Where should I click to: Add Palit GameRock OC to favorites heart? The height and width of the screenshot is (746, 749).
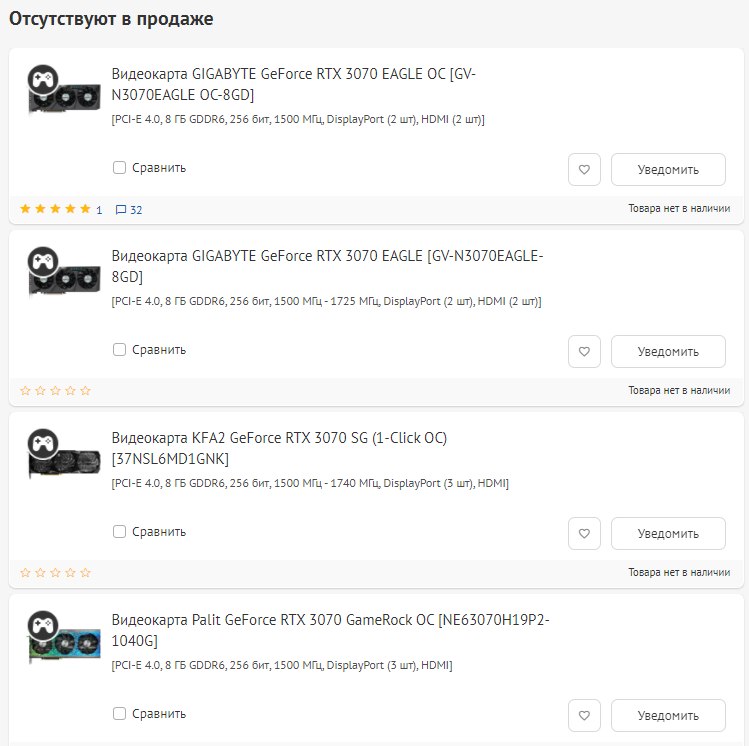click(x=584, y=715)
